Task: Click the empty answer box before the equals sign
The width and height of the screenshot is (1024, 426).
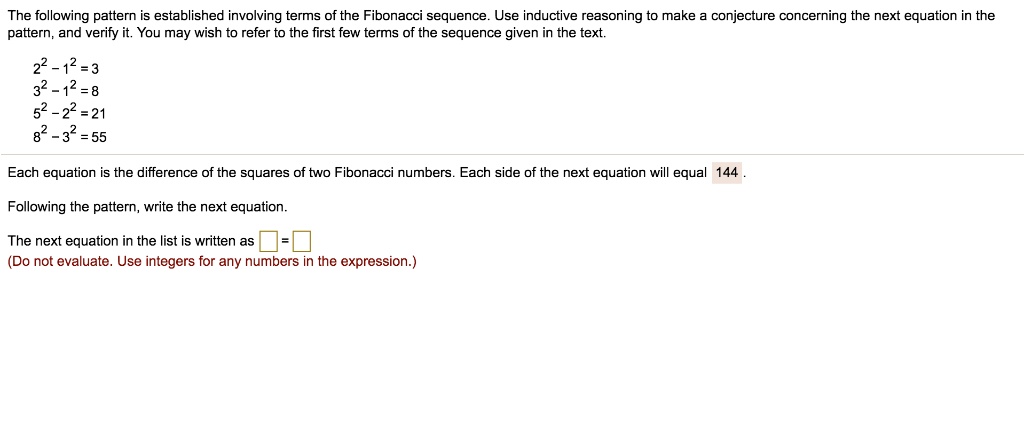Action: coord(268,242)
